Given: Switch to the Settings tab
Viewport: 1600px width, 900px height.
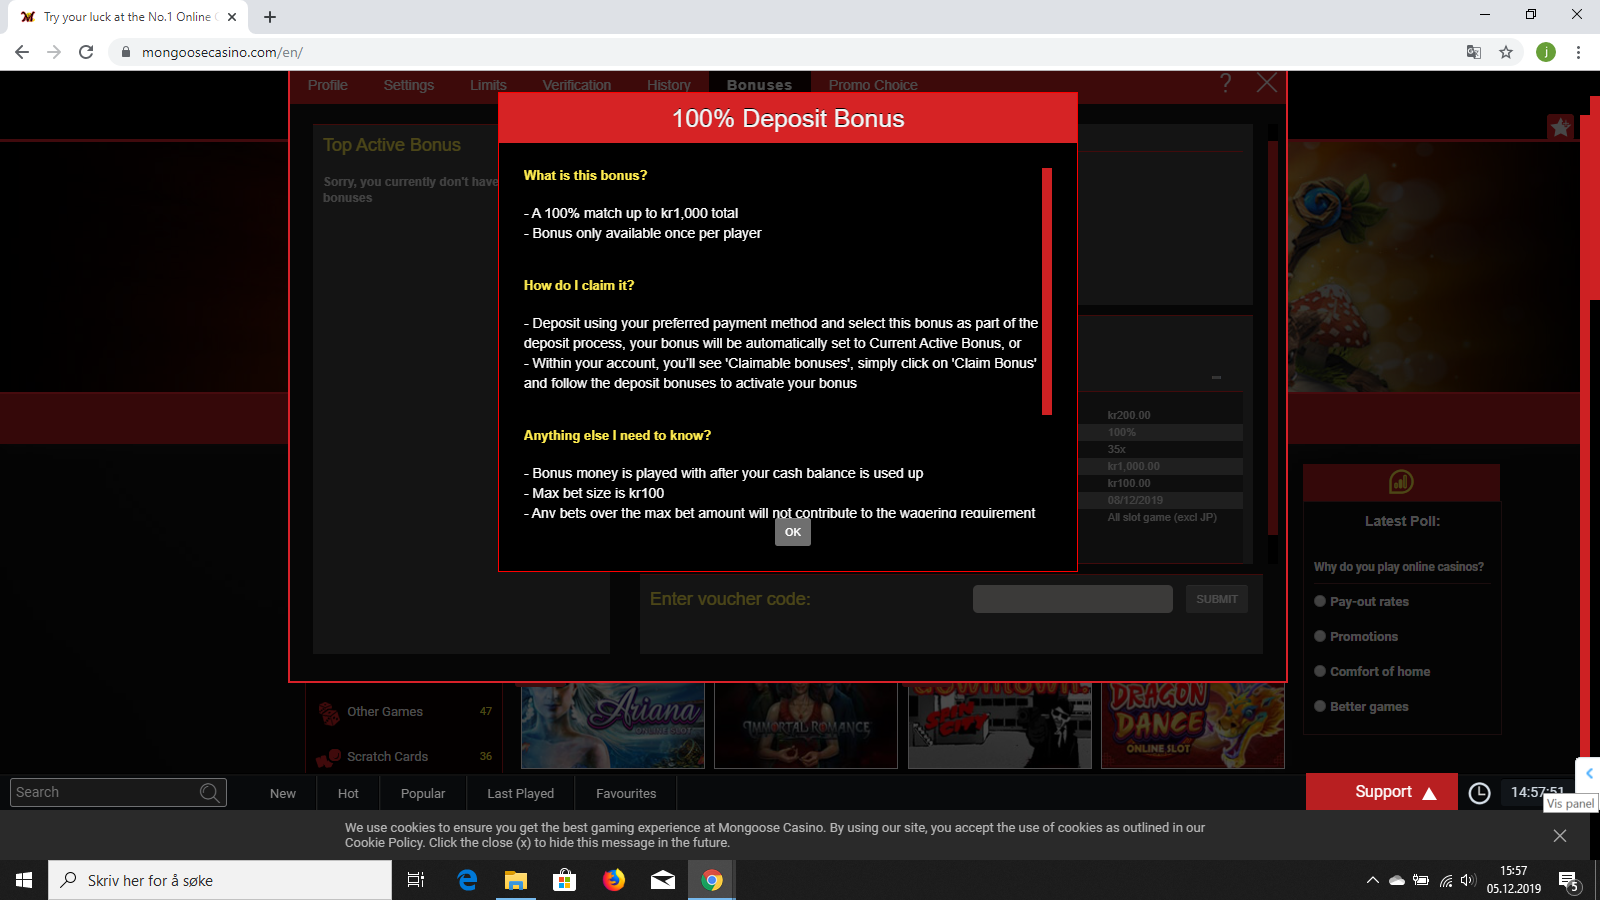Looking at the screenshot, I should tap(409, 85).
